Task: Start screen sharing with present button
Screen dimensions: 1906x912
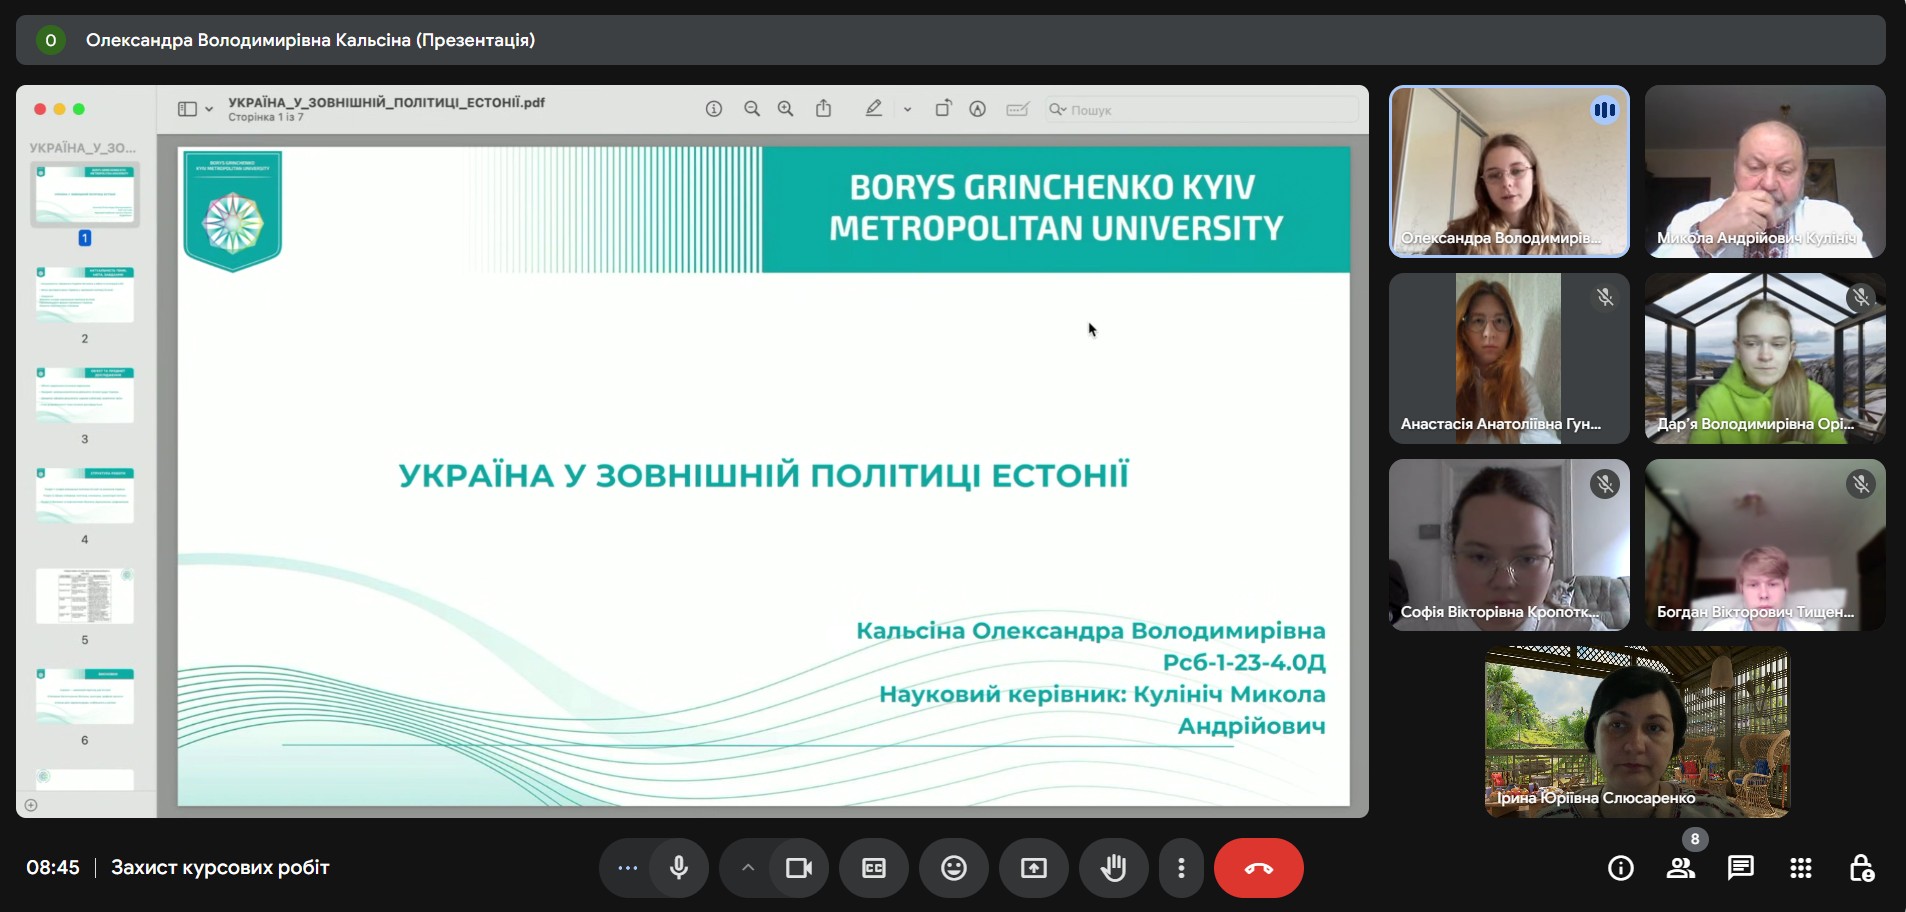Action: tap(1033, 868)
